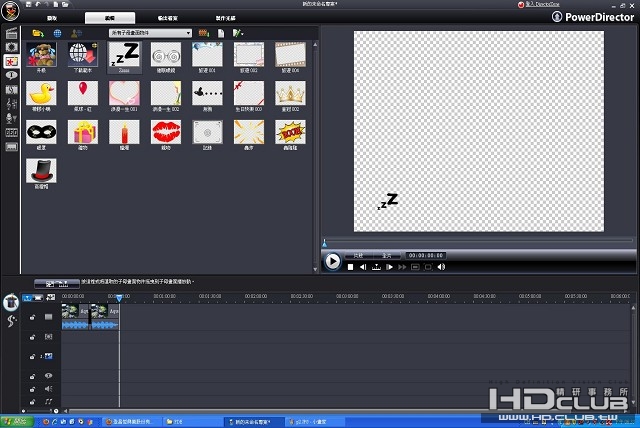
Task: Switch to the Produce tab
Action: point(168,18)
